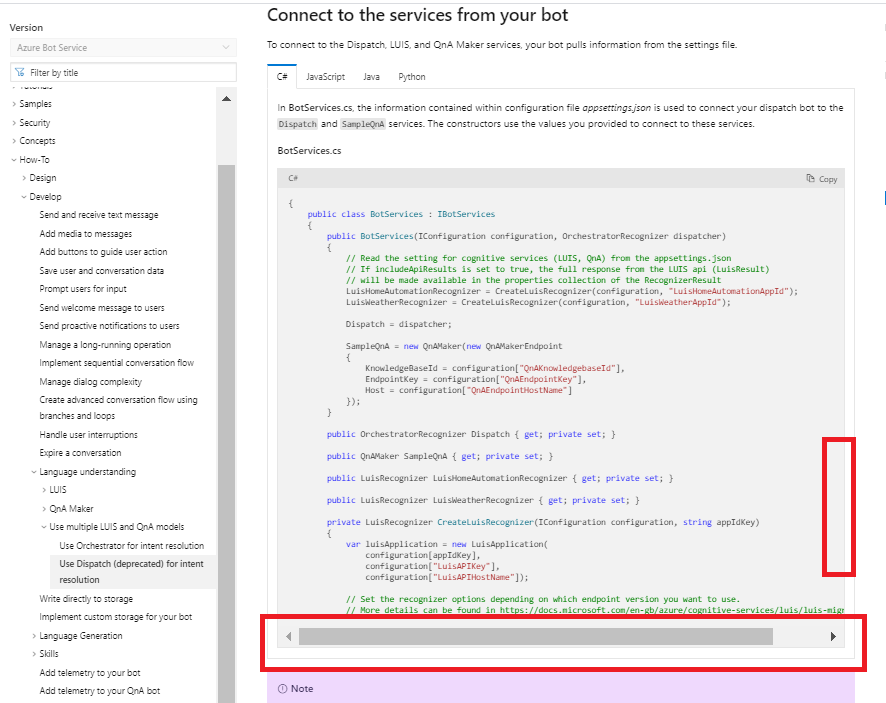Screen dimensions: 886x703
Task: Click the sidebar vertical scrollbar thumb
Action: point(227,433)
